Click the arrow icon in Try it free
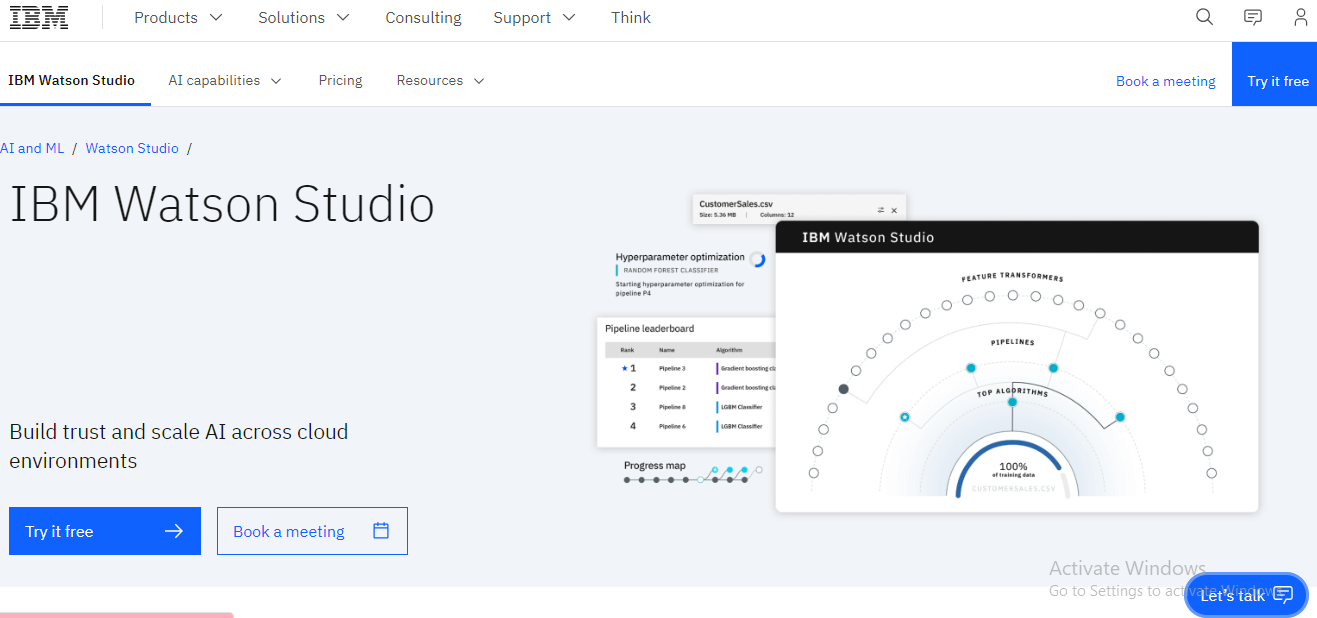Viewport: 1317px width, 618px height. point(174,531)
